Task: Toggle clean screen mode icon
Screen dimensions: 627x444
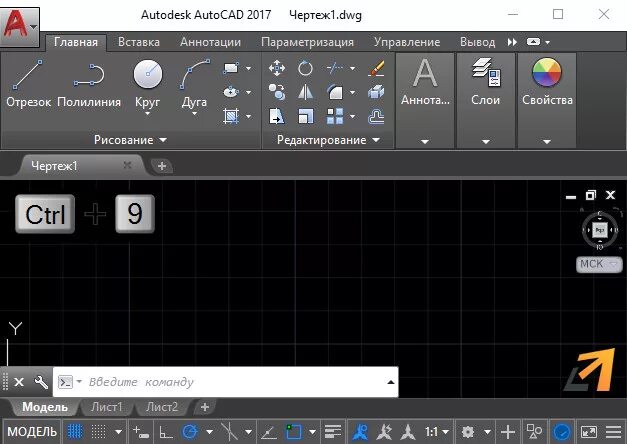Action: [x=589, y=432]
